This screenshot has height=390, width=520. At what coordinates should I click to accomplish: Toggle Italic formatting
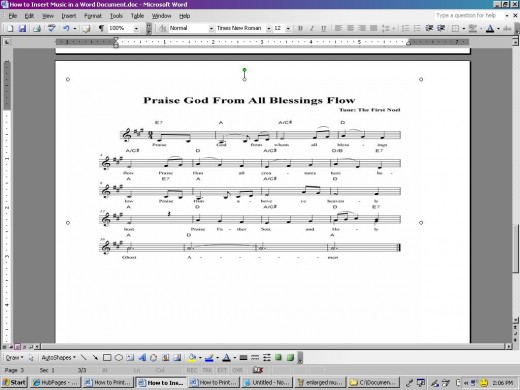312,28
